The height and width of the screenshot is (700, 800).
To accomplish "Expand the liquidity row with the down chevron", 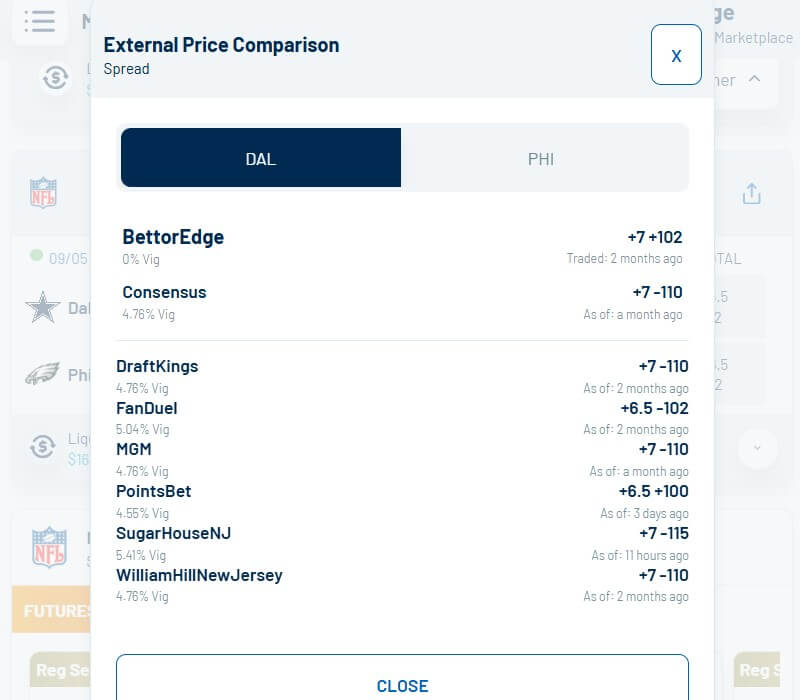I will coord(757,448).
